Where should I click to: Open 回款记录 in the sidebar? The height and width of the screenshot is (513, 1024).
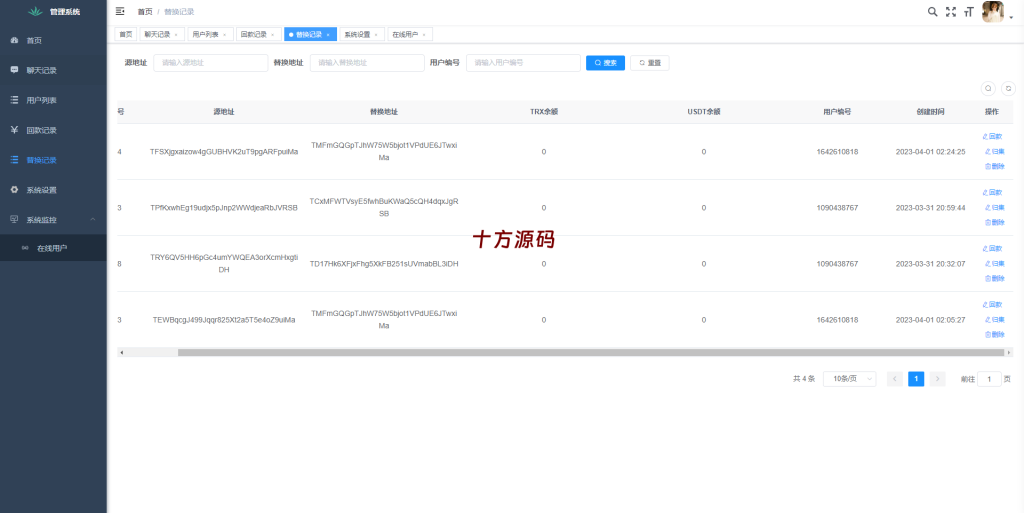tap(54, 131)
